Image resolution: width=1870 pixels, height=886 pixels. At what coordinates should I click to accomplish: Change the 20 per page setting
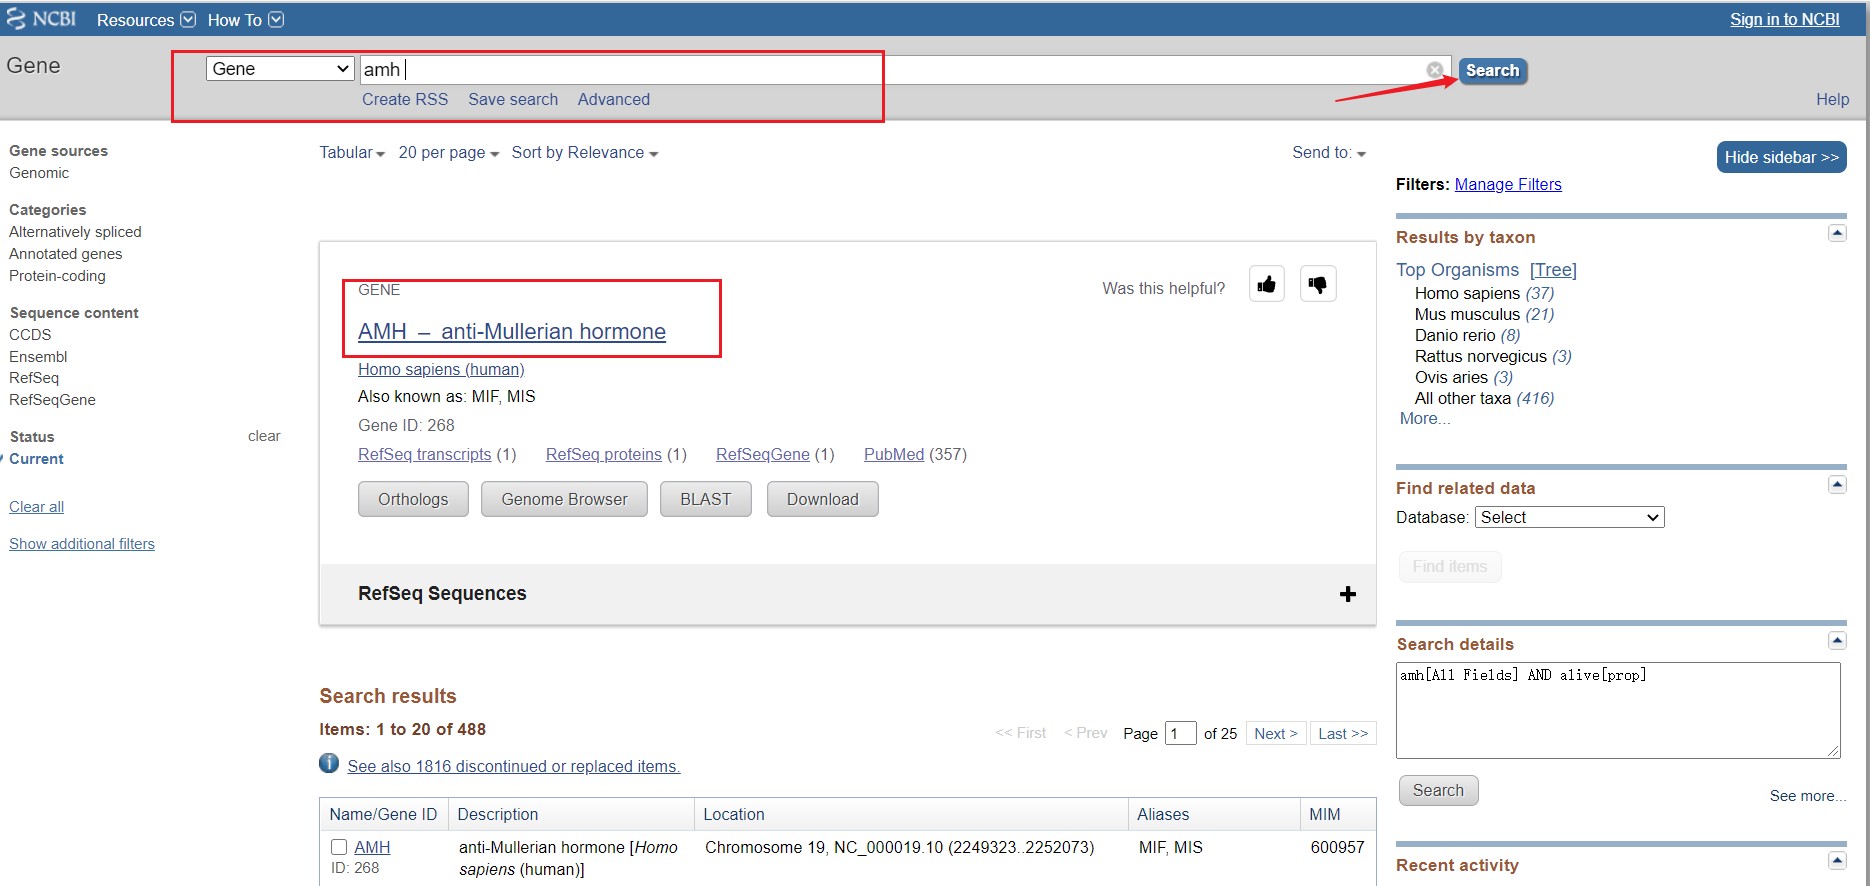[448, 153]
